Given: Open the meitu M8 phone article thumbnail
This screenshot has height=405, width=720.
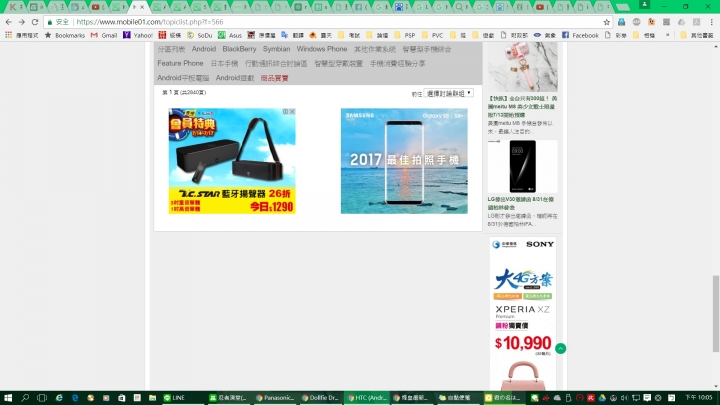Looking at the screenshot, I should tap(523, 67).
